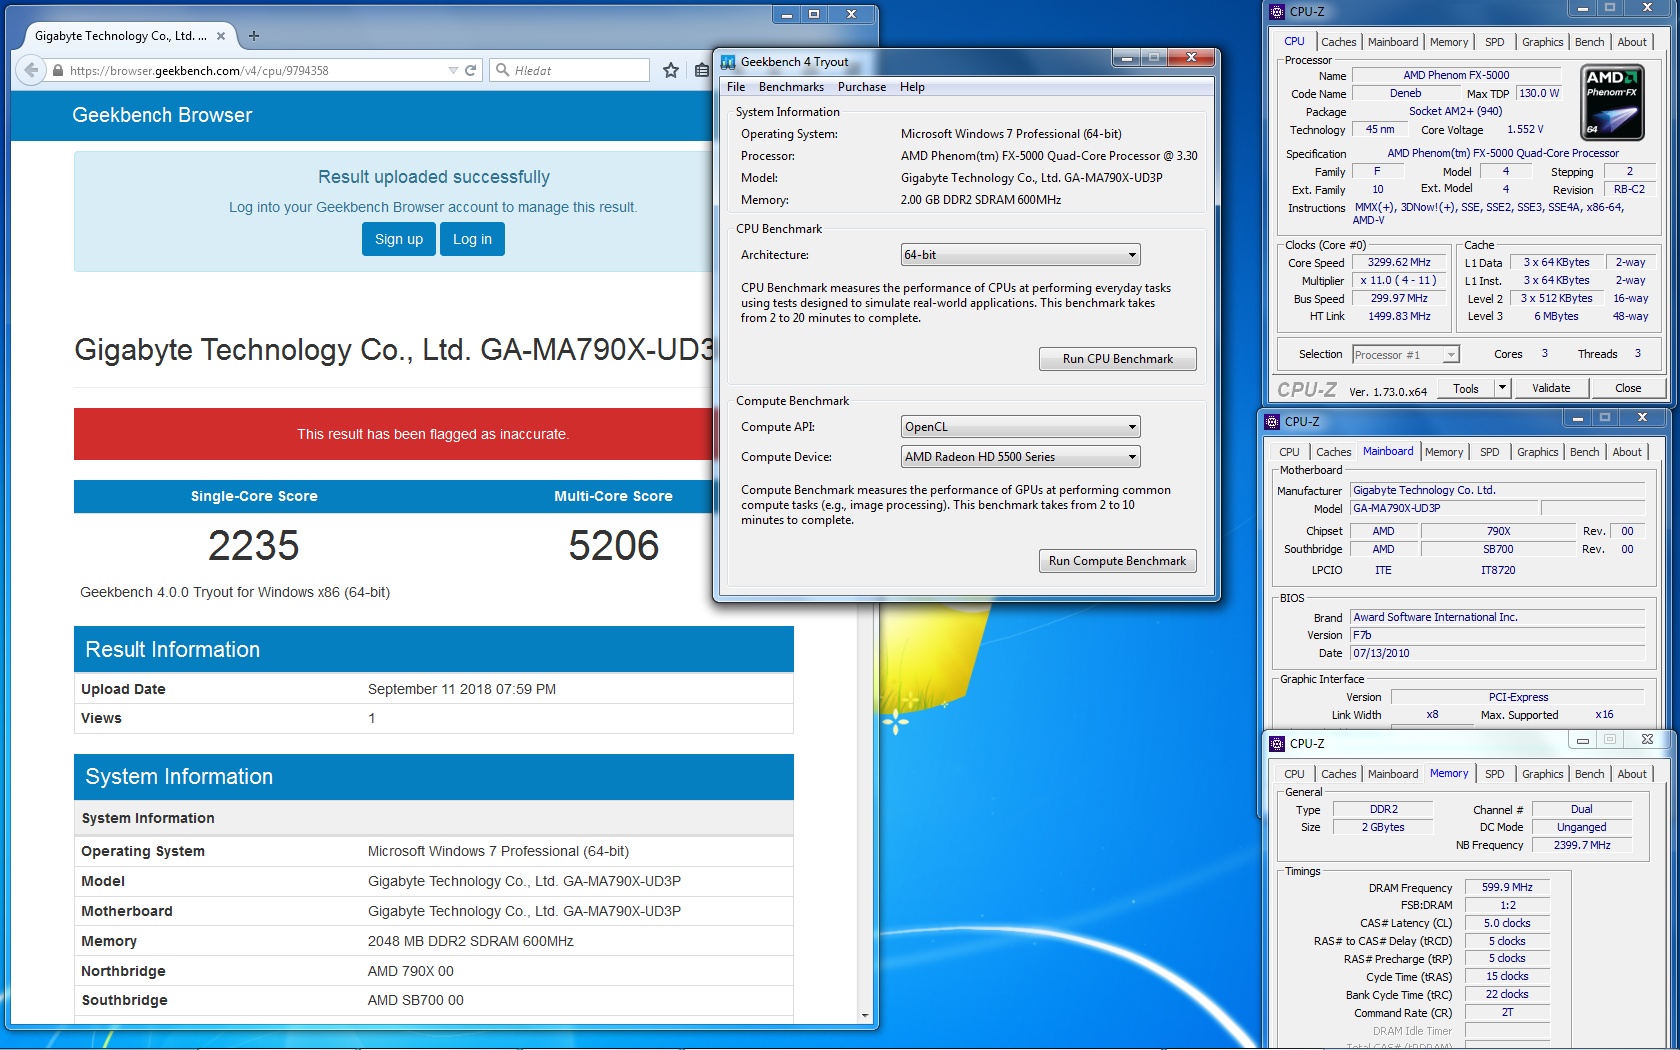
Task: Close the Gigabyte Technology browser tab
Action: 221,36
